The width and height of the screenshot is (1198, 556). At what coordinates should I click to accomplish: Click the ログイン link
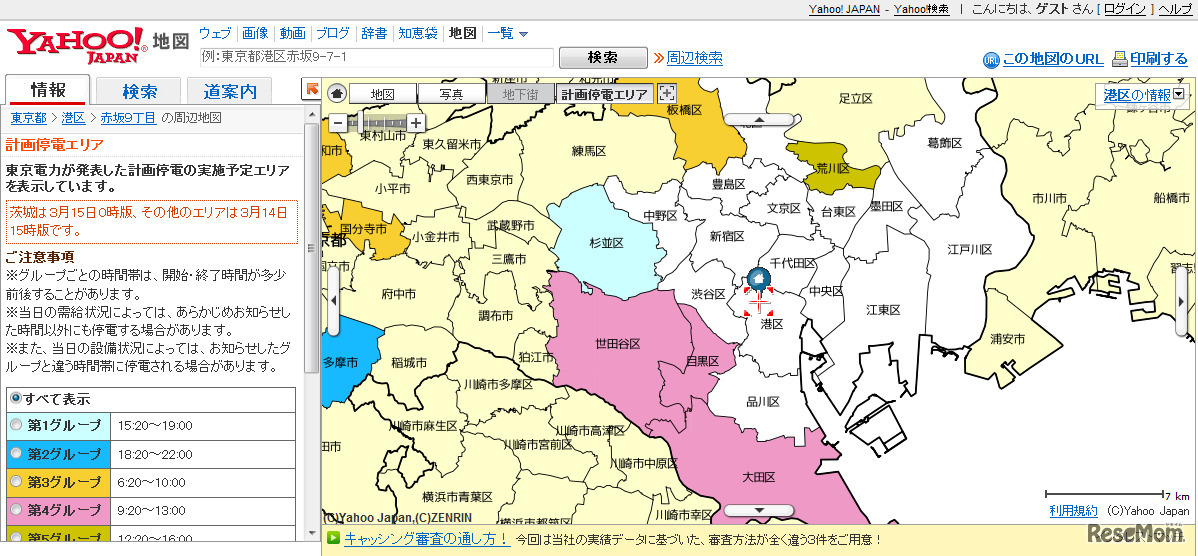(1125, 9)
